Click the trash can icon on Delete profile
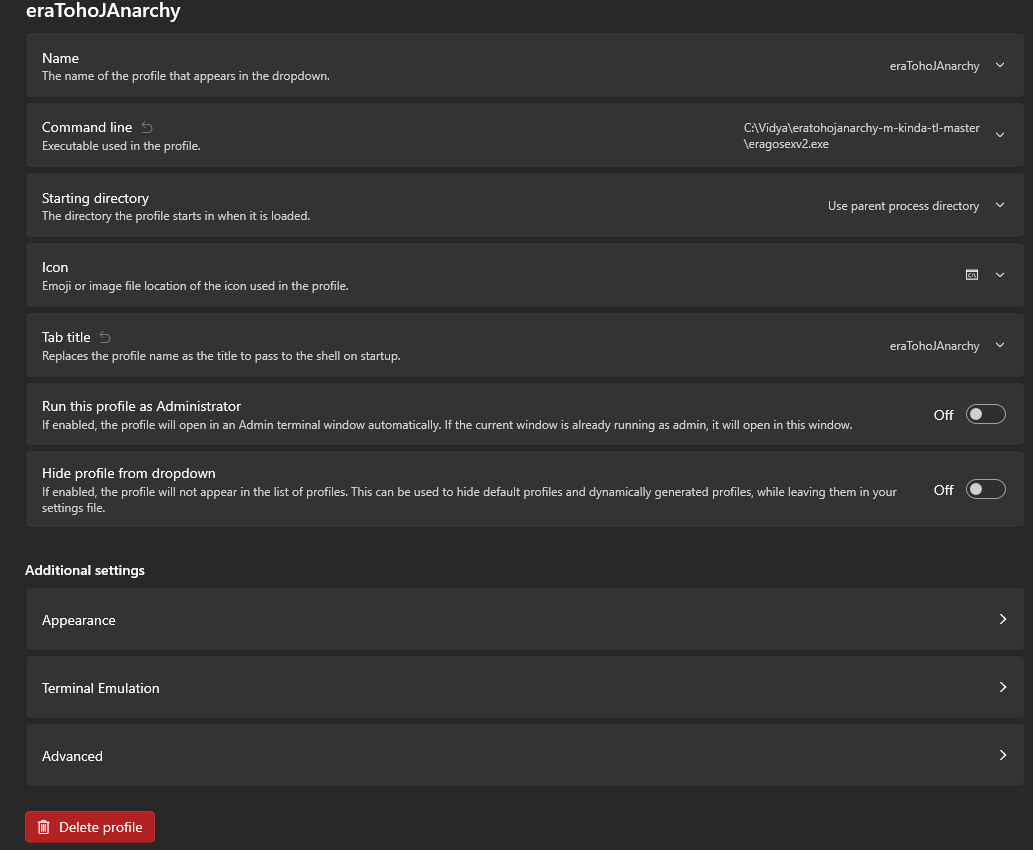1033x850 pixels. 43,827
